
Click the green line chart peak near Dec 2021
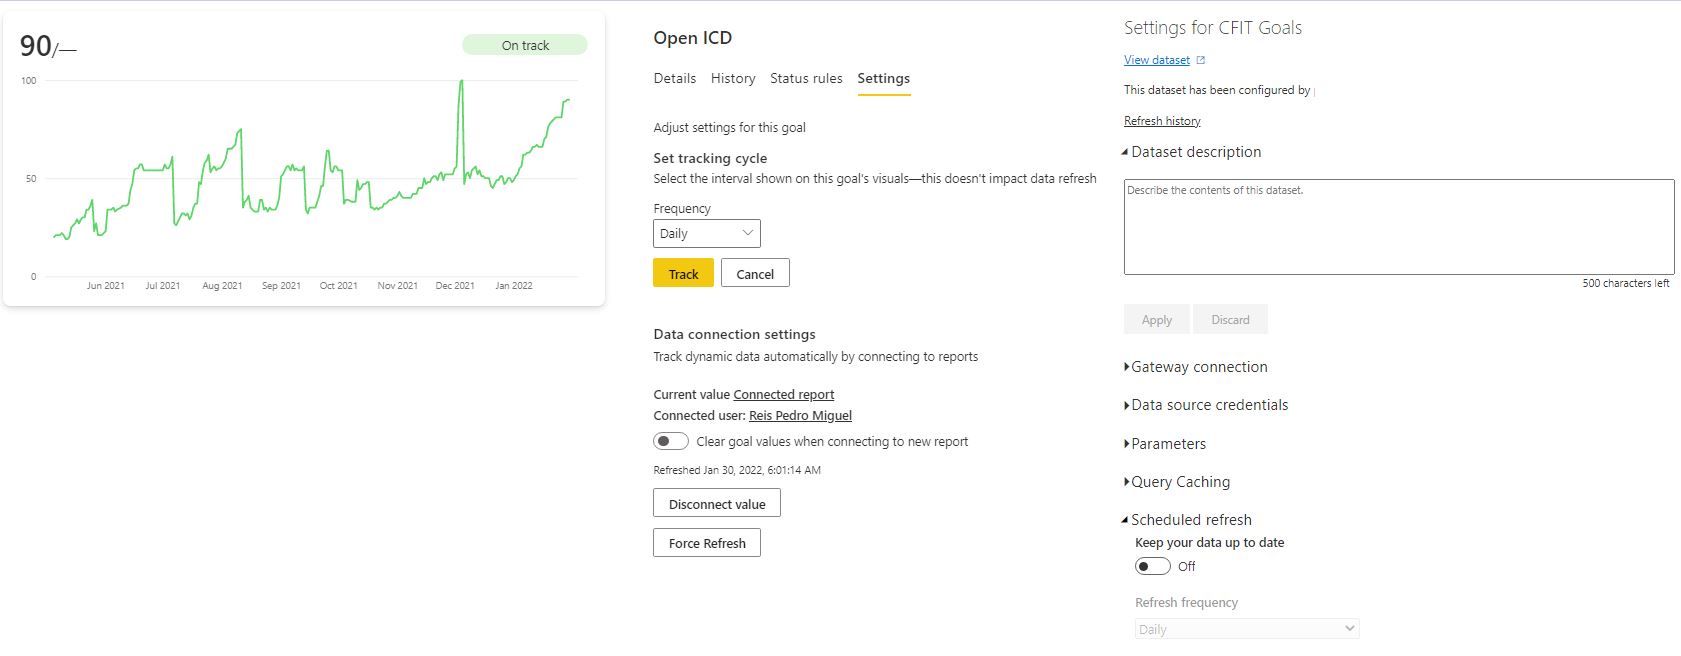click(461, 82)
